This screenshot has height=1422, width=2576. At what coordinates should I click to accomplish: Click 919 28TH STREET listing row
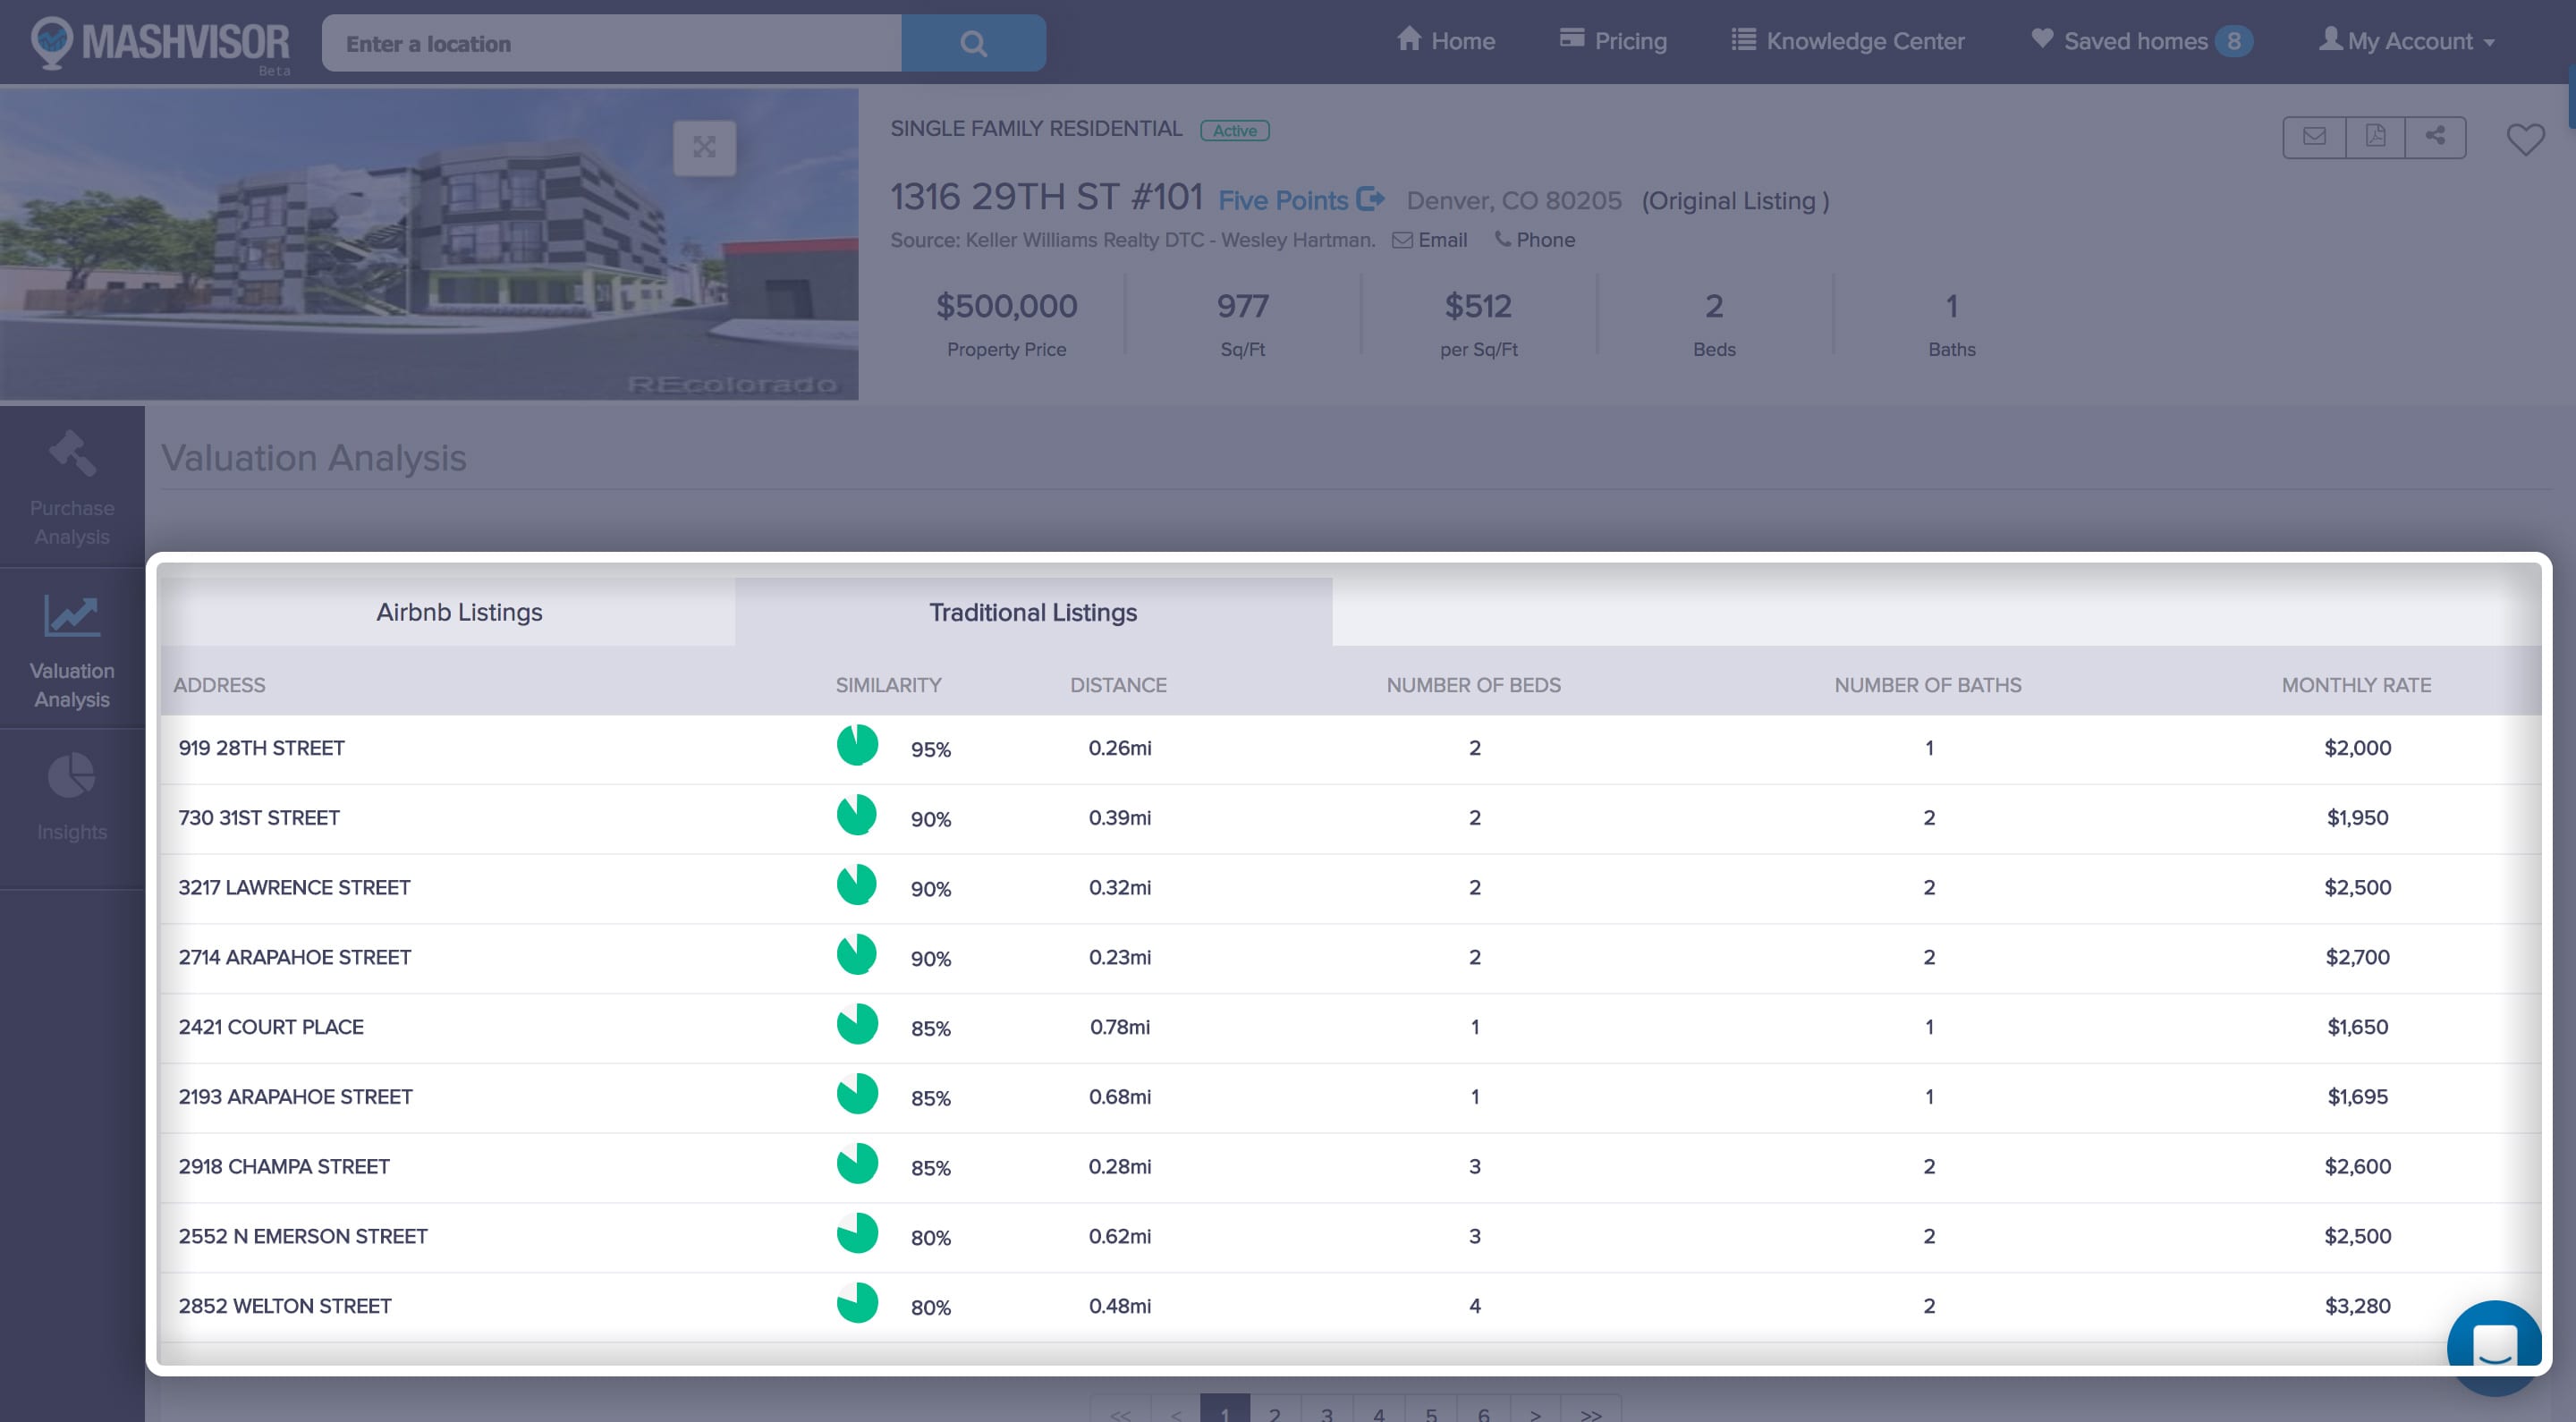(x=262, y=748)
